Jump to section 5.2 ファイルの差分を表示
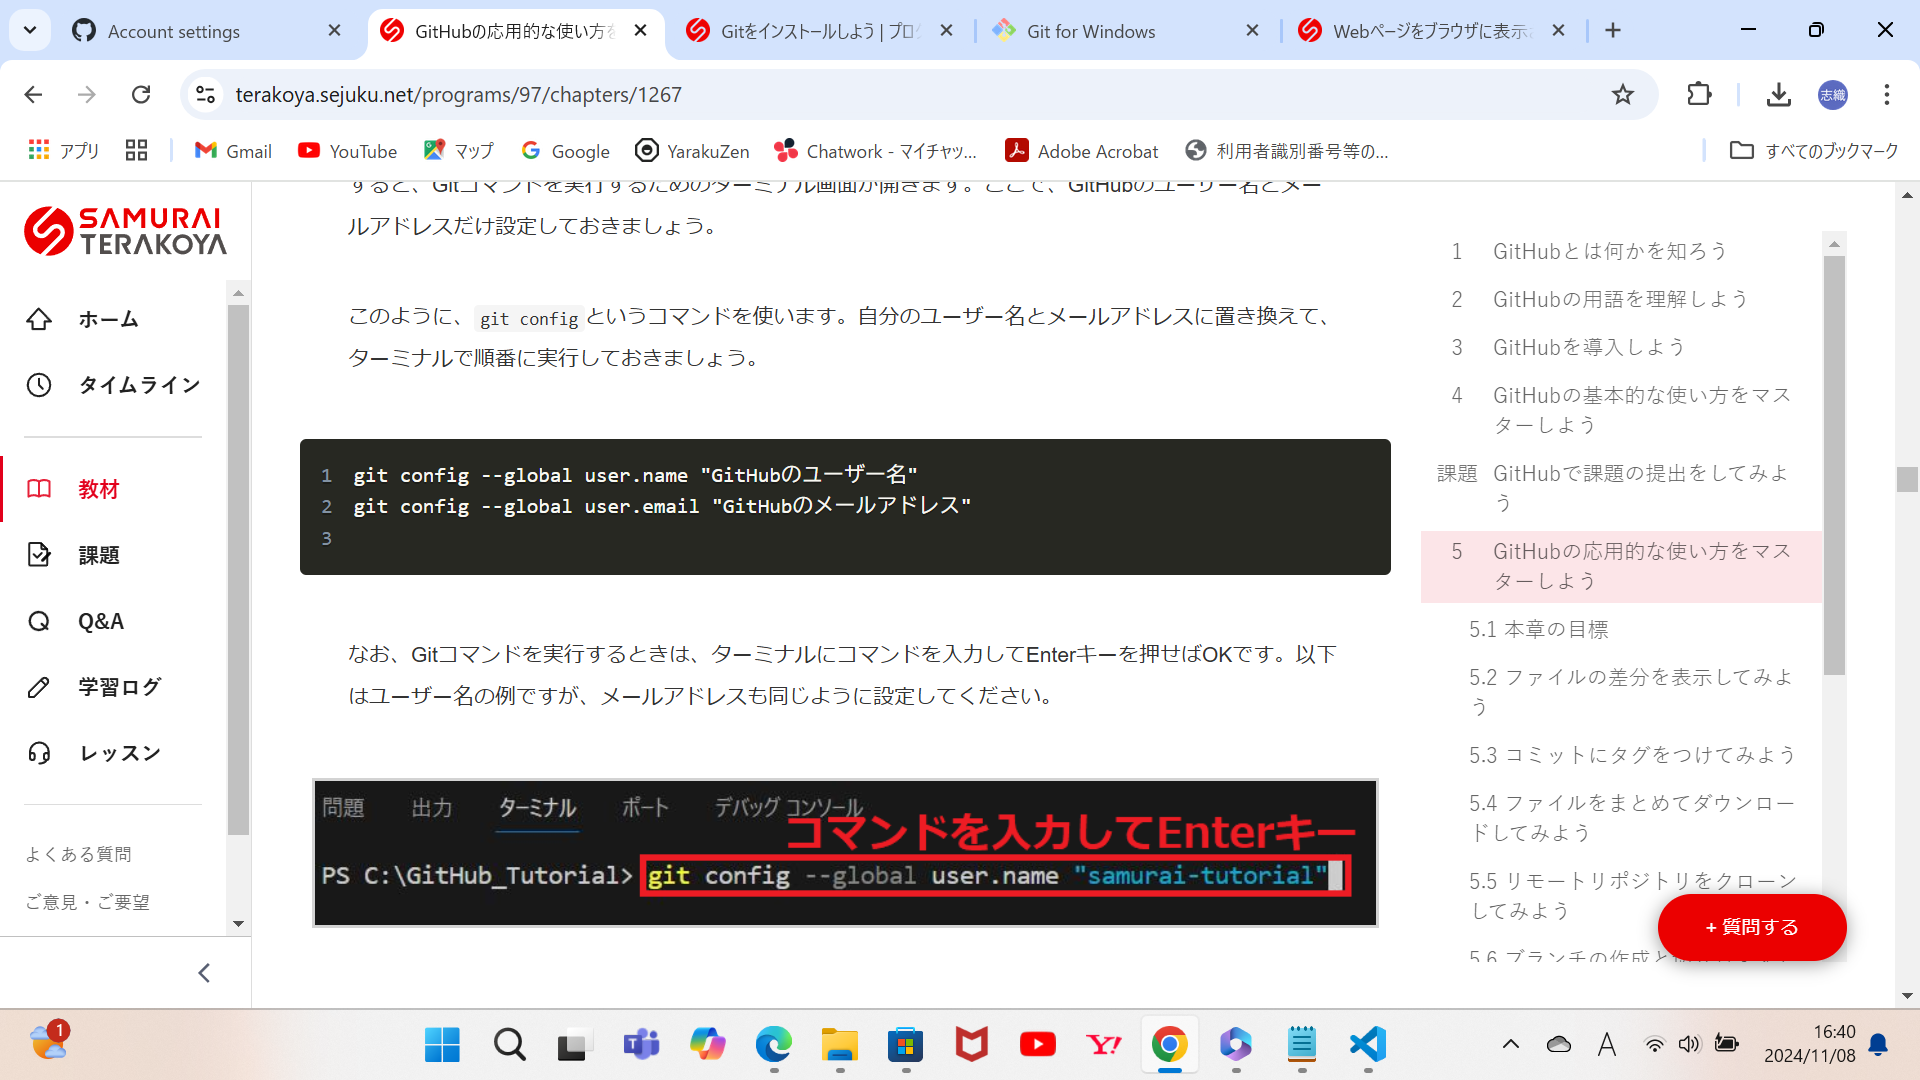The width and height of the screenshot is (1920, 1080). (1632, 692)
